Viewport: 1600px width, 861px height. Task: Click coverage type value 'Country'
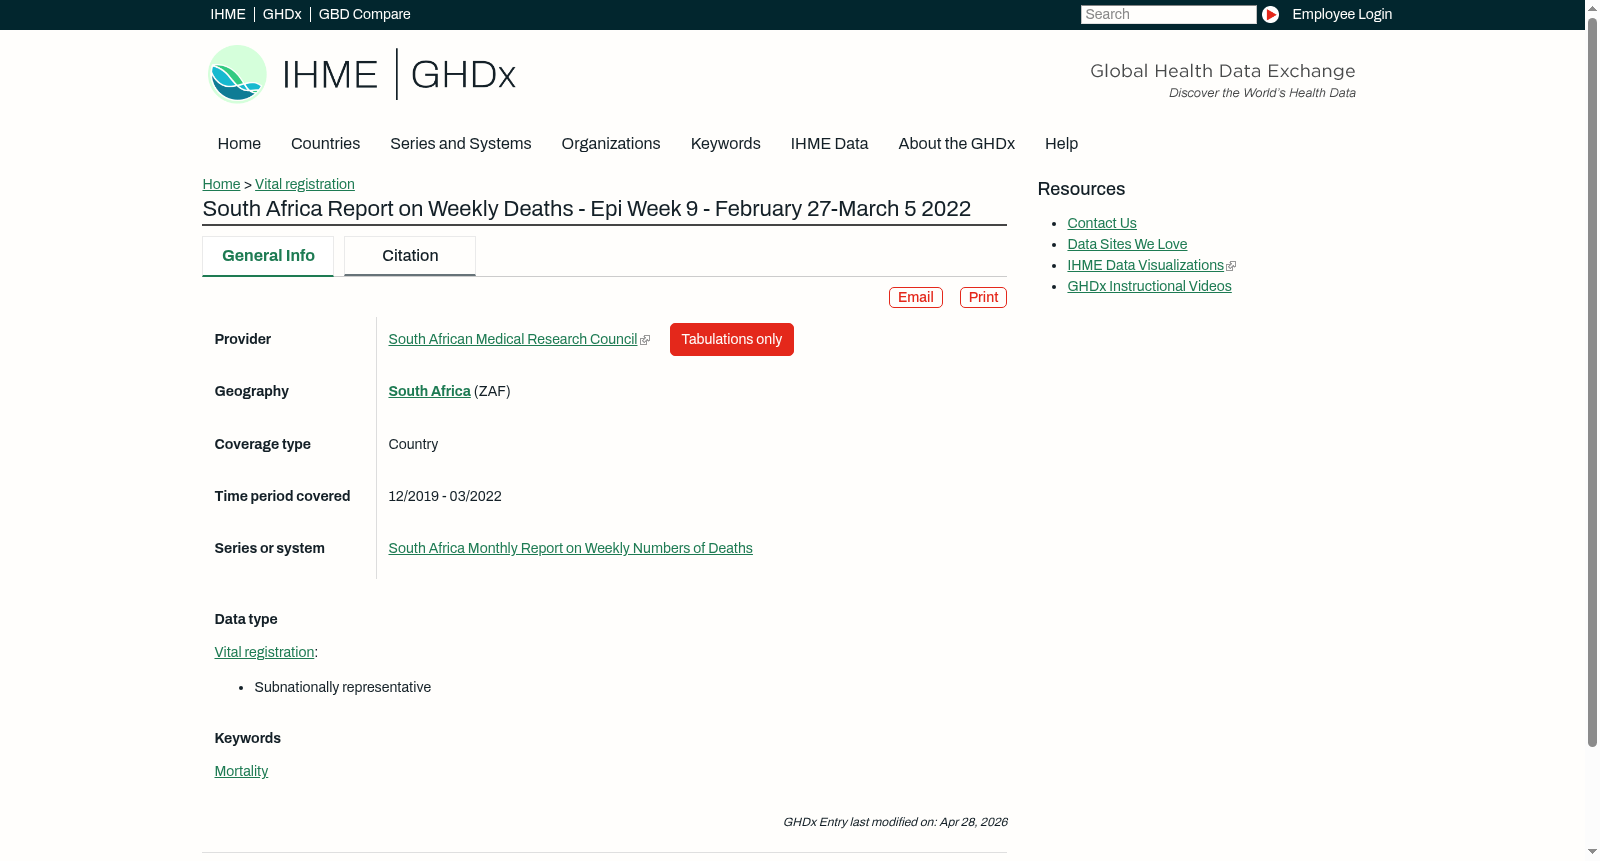413,444
